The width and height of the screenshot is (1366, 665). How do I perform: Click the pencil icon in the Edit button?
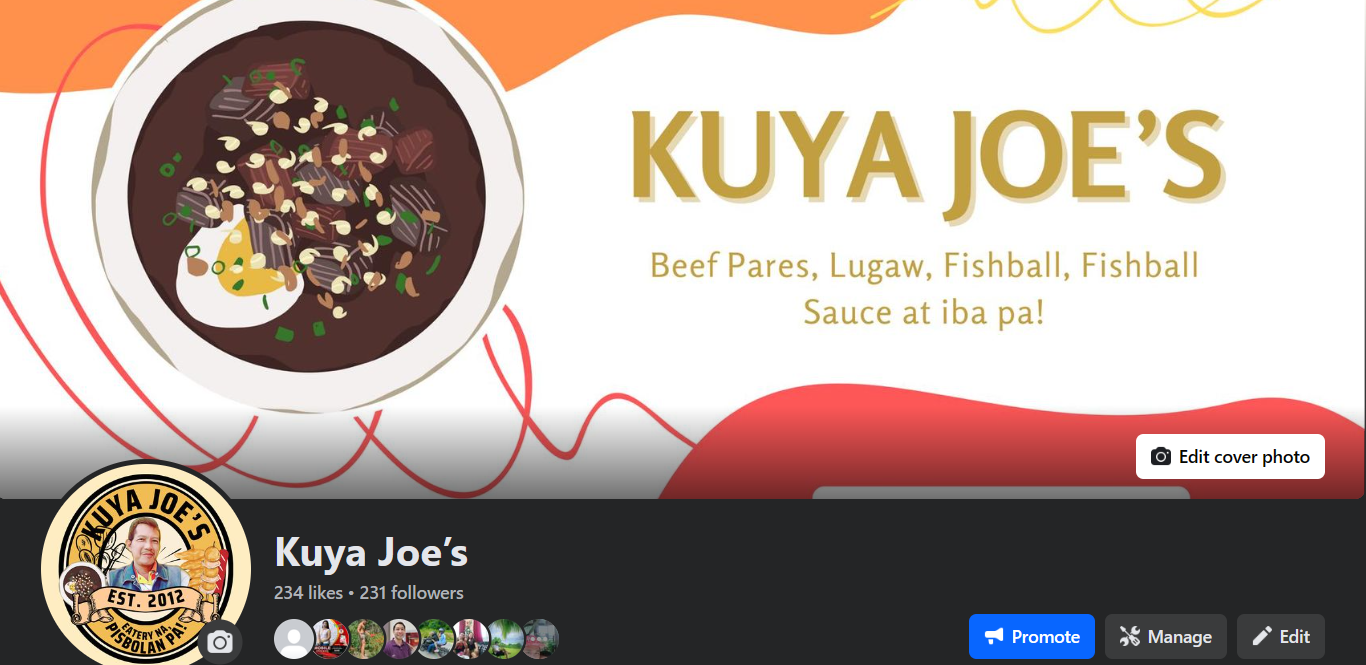tap(1262, 637)
